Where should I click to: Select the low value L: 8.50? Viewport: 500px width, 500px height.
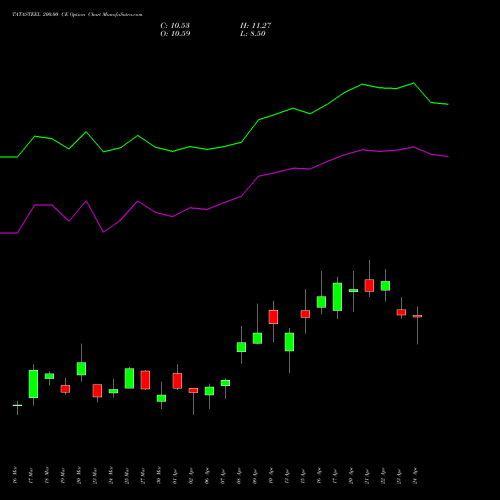[x=253, y=34]
